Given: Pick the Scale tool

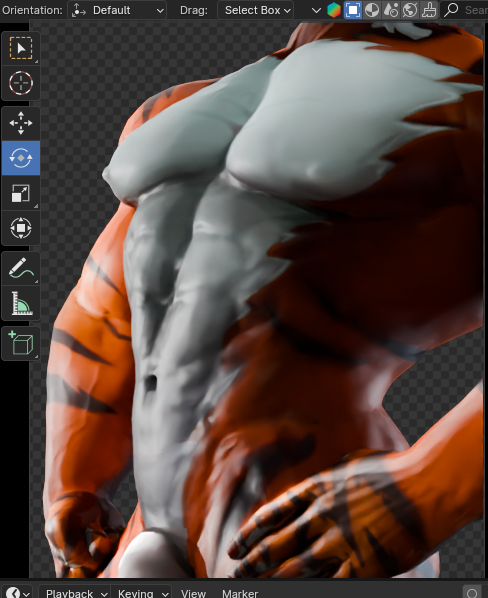Looking at the screenshot, I should pos(21,193).
